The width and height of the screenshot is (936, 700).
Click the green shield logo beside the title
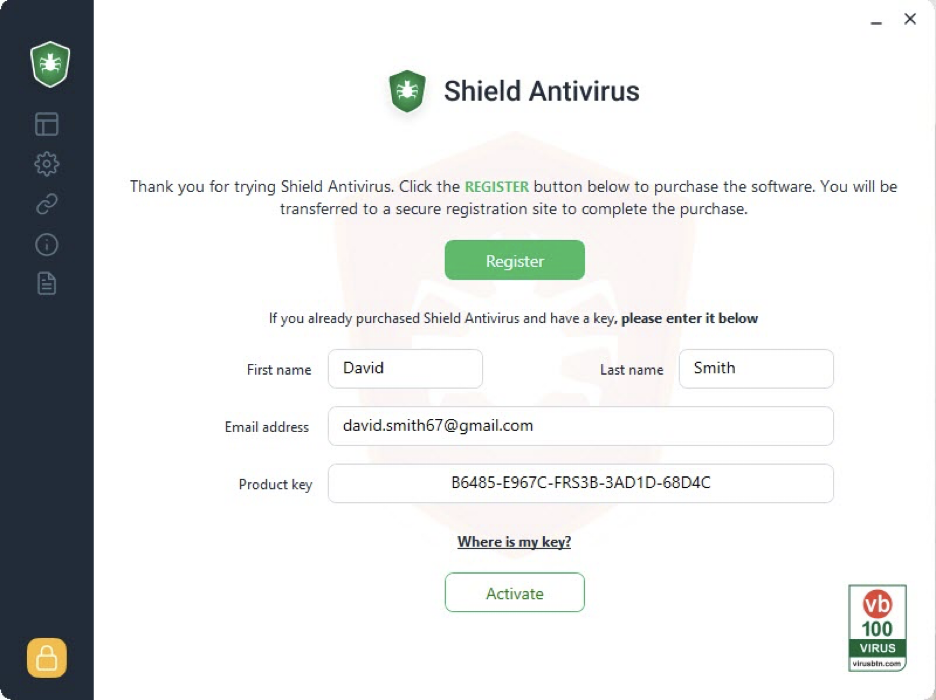point(407,91)
